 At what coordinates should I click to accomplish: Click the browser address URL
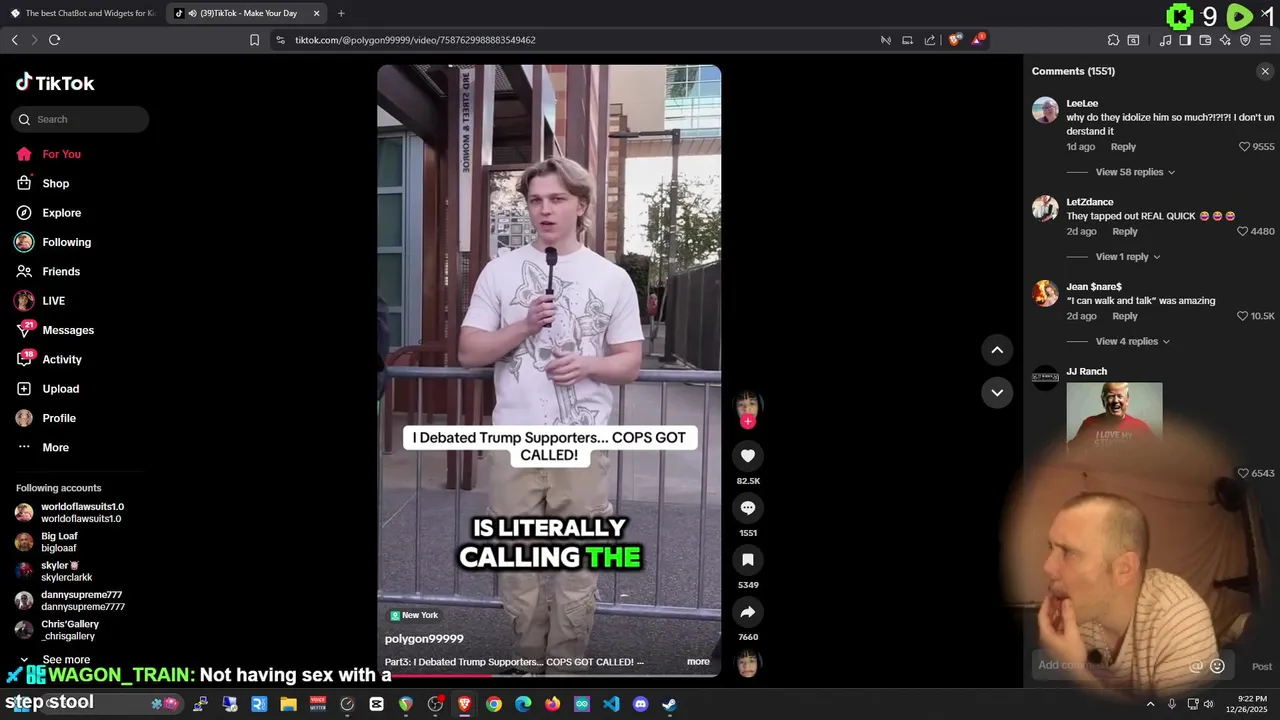coord(415,40)
